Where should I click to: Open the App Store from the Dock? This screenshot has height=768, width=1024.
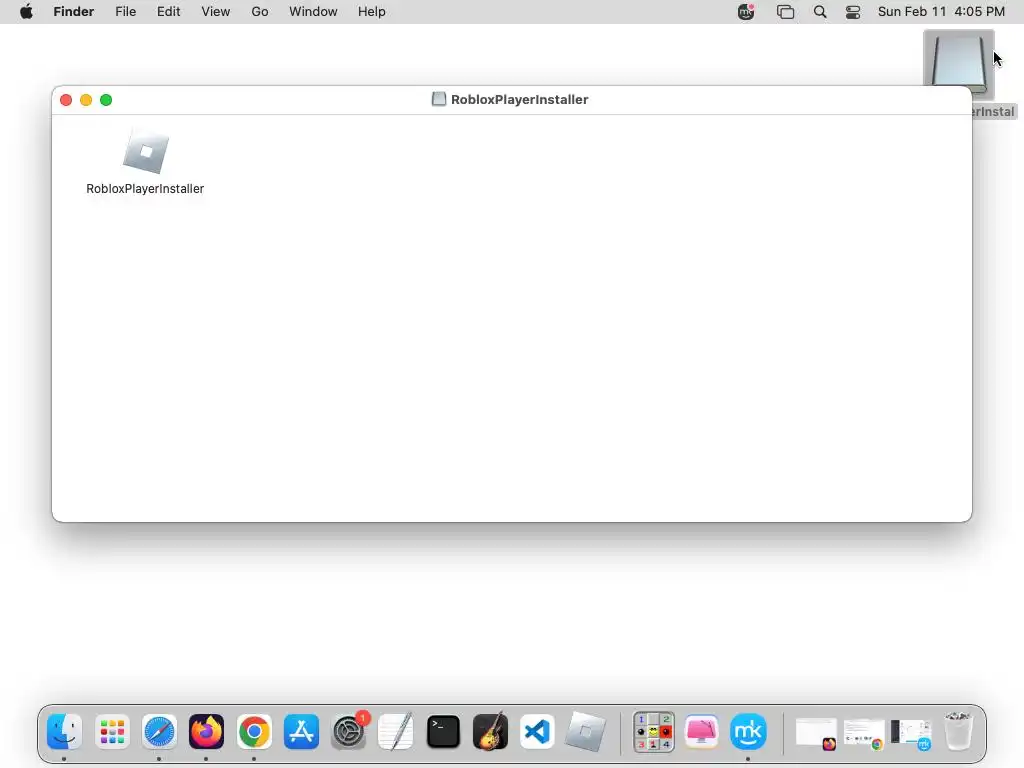click(x=301, y=731)
